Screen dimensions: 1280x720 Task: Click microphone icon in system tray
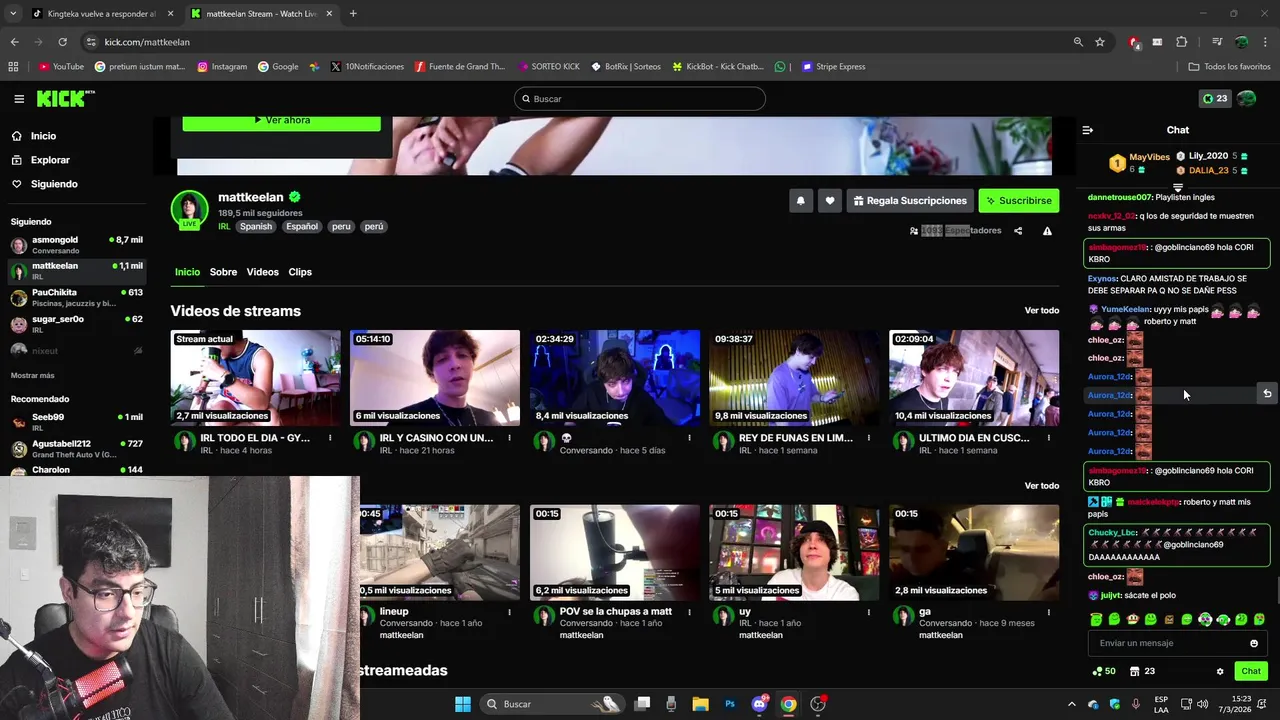[x=1136, y=704]
